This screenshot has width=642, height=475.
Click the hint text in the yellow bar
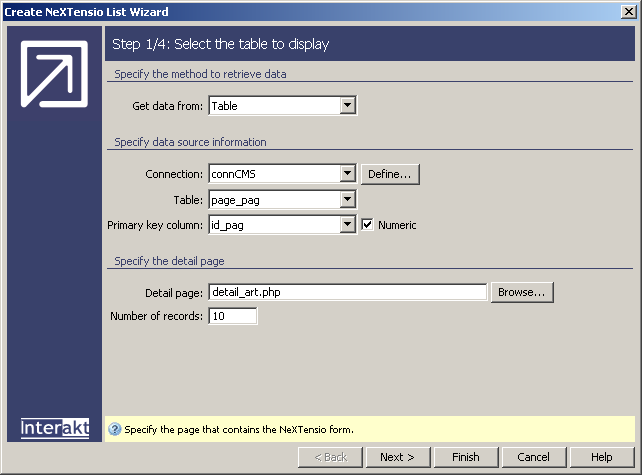click(x=239, y=430)
